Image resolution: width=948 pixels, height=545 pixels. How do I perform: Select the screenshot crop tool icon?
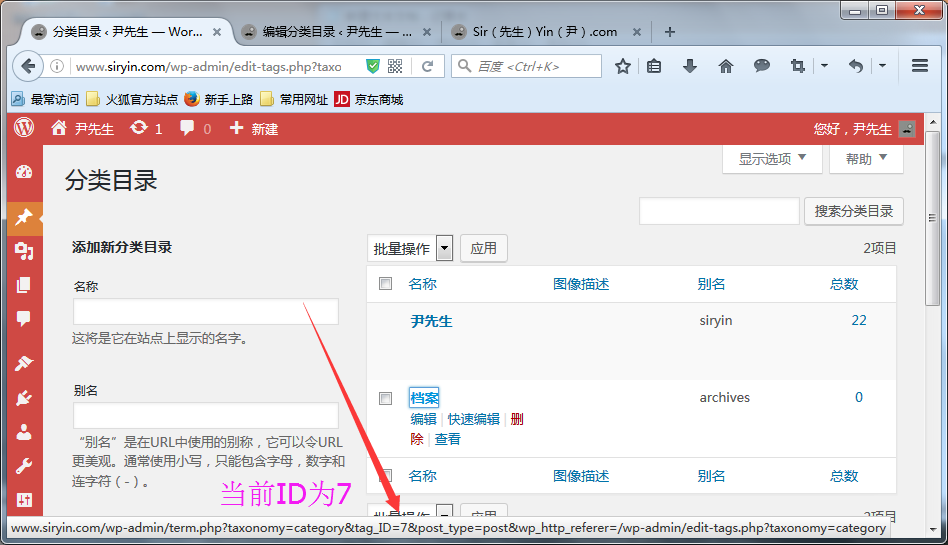798,66
